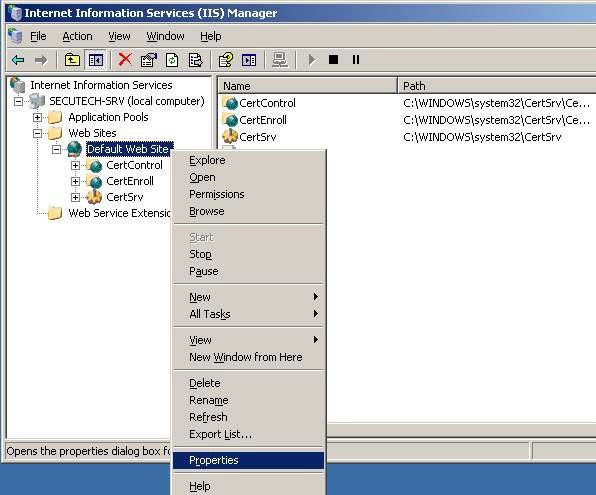This screenshot has width=596, height=495.
Task: Click the Up one level folder icon
Action: pos(72,60)
